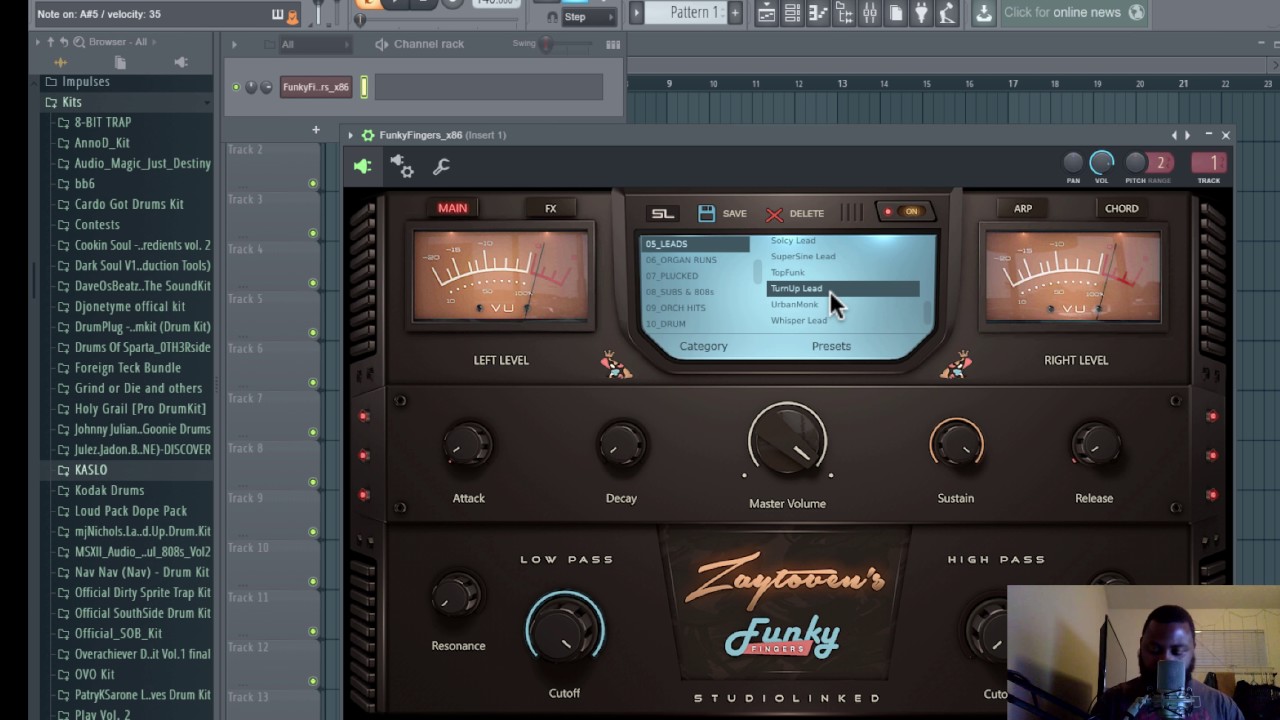Open the graph editor icon in the channel rack

pyautogui.click(x=613, y=44)
